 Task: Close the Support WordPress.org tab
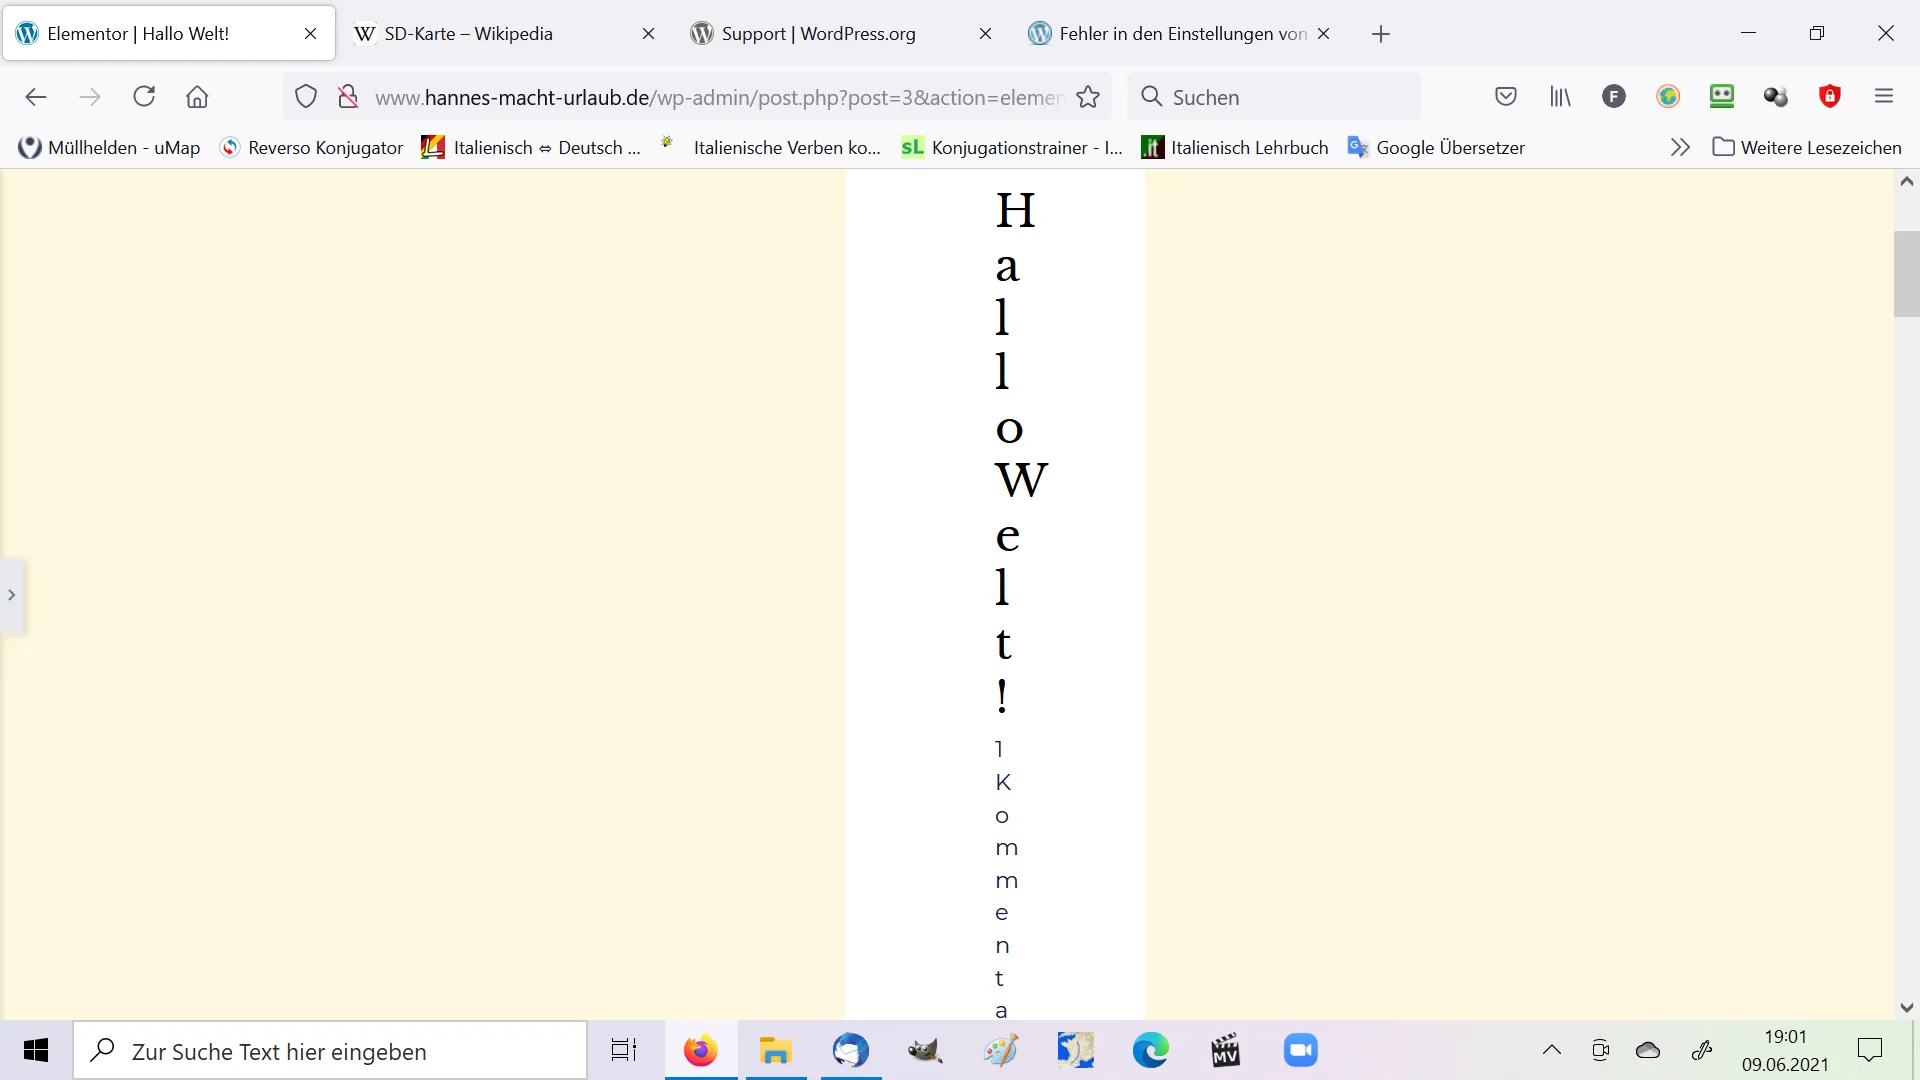[985, 34]
